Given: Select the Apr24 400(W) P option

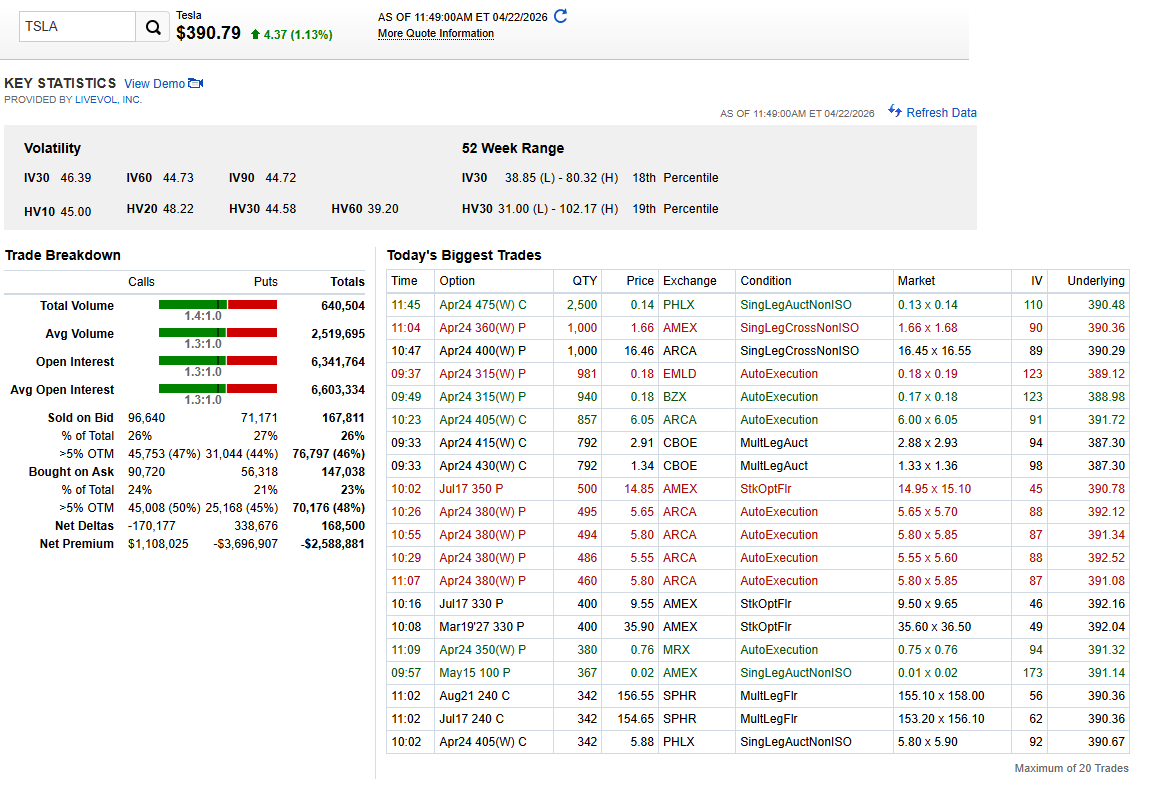Looking at the screenshot, I should point(482,351).
